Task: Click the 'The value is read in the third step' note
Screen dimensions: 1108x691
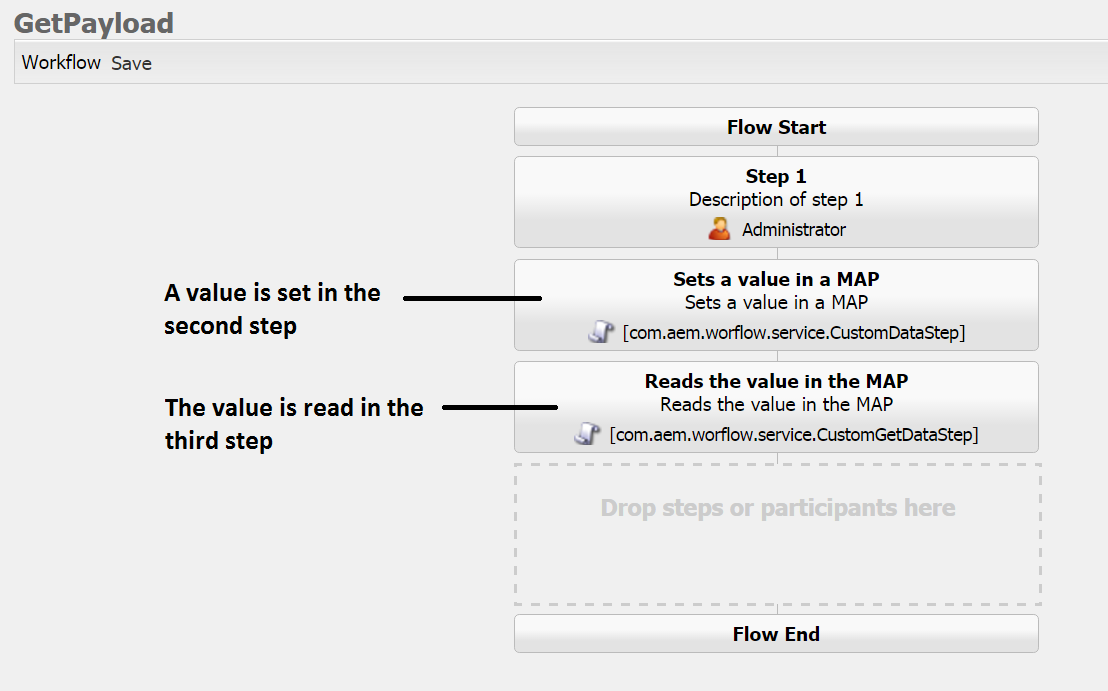Action: pos(293,423)
